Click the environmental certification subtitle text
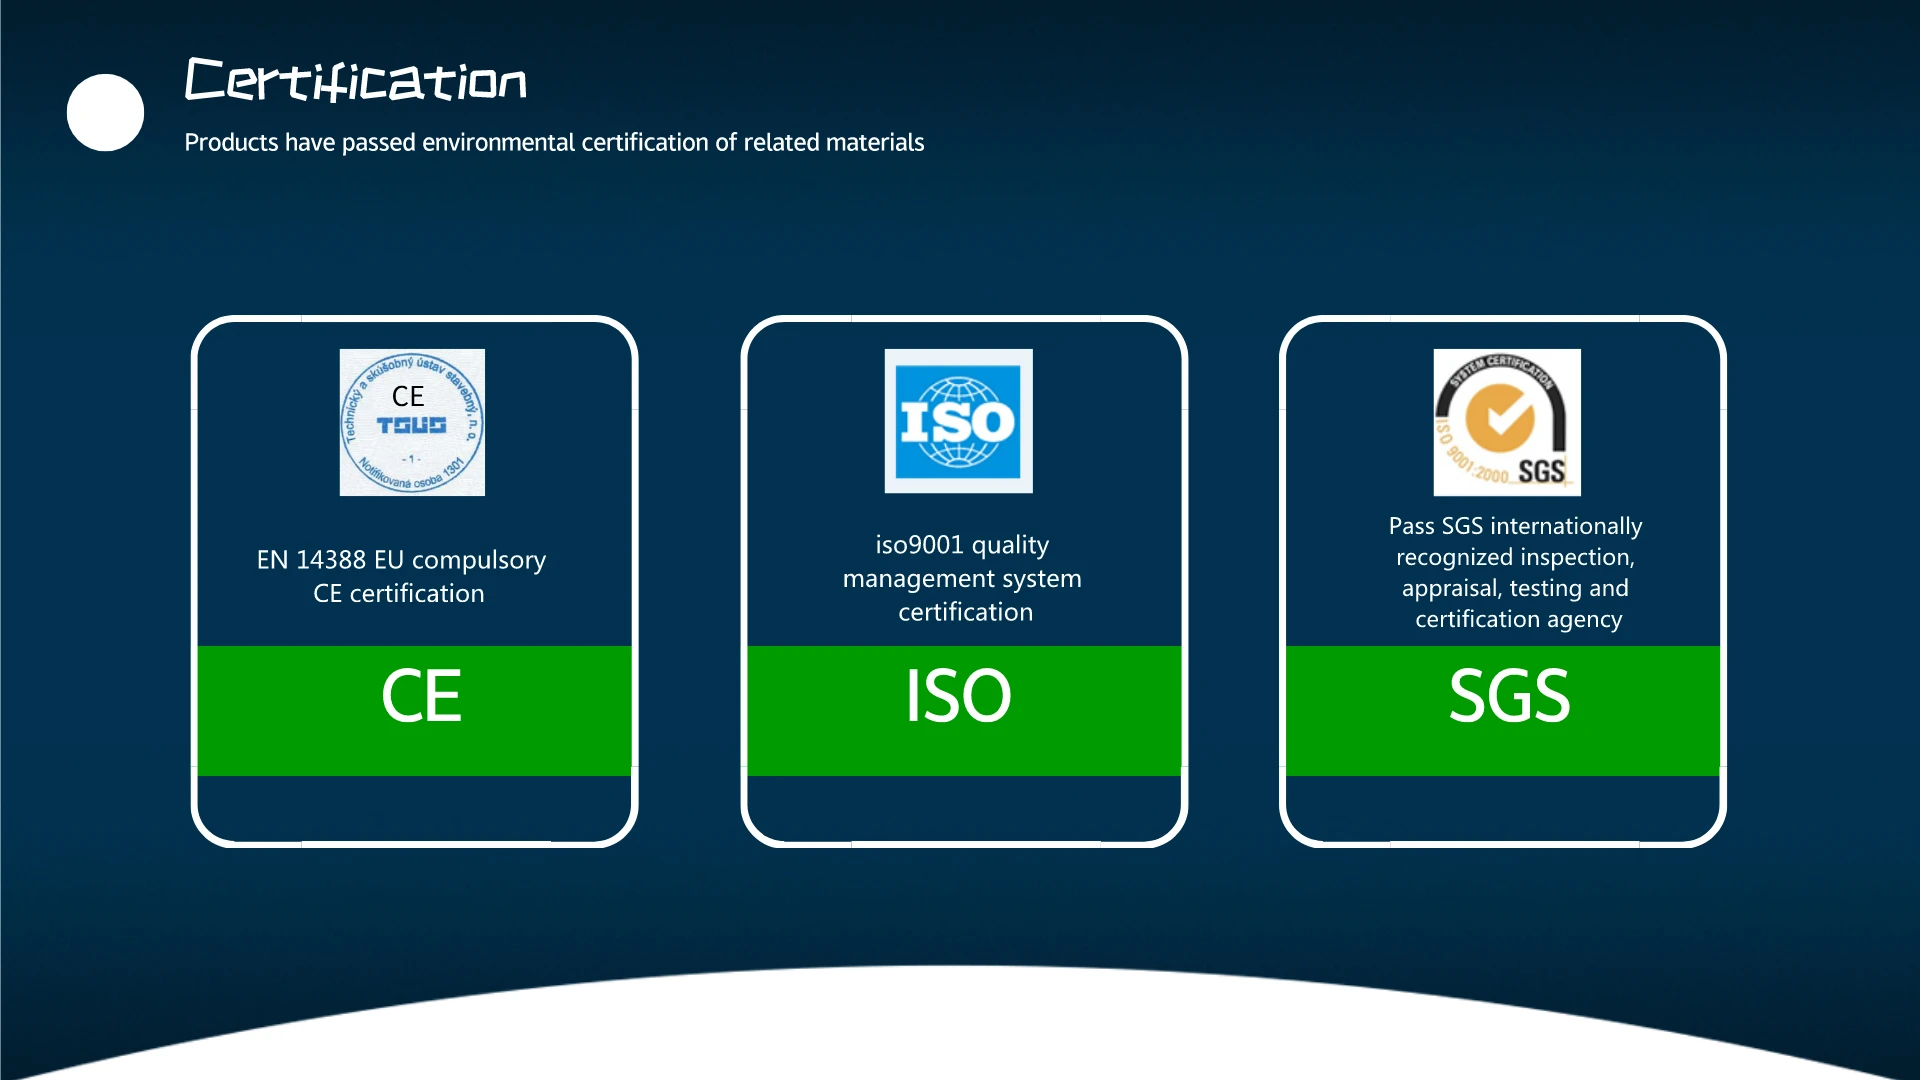 tap(554, 142)
